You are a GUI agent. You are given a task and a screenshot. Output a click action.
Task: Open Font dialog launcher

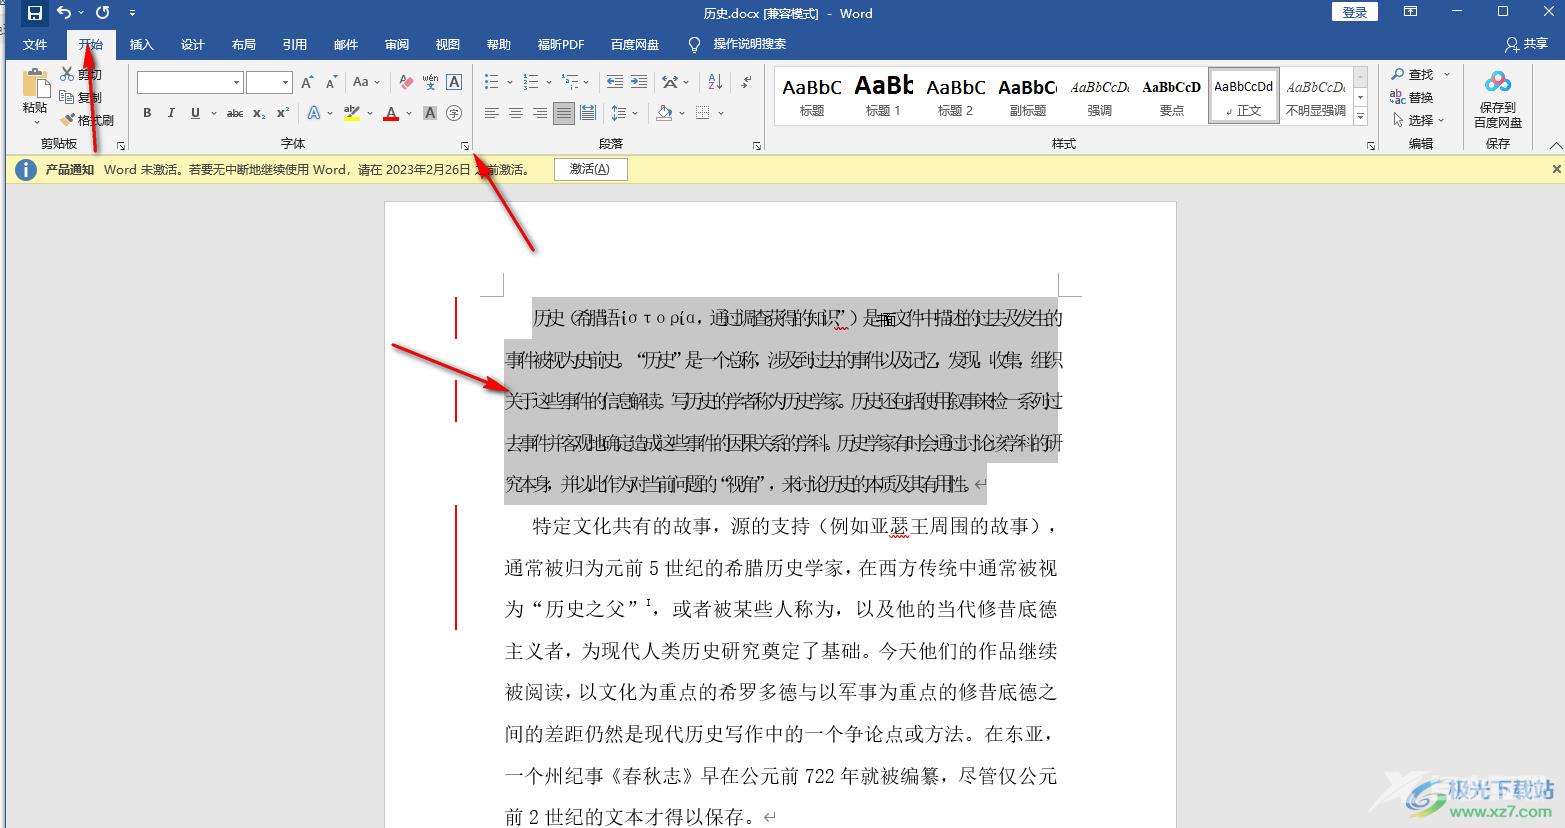[x=465, y=146]
